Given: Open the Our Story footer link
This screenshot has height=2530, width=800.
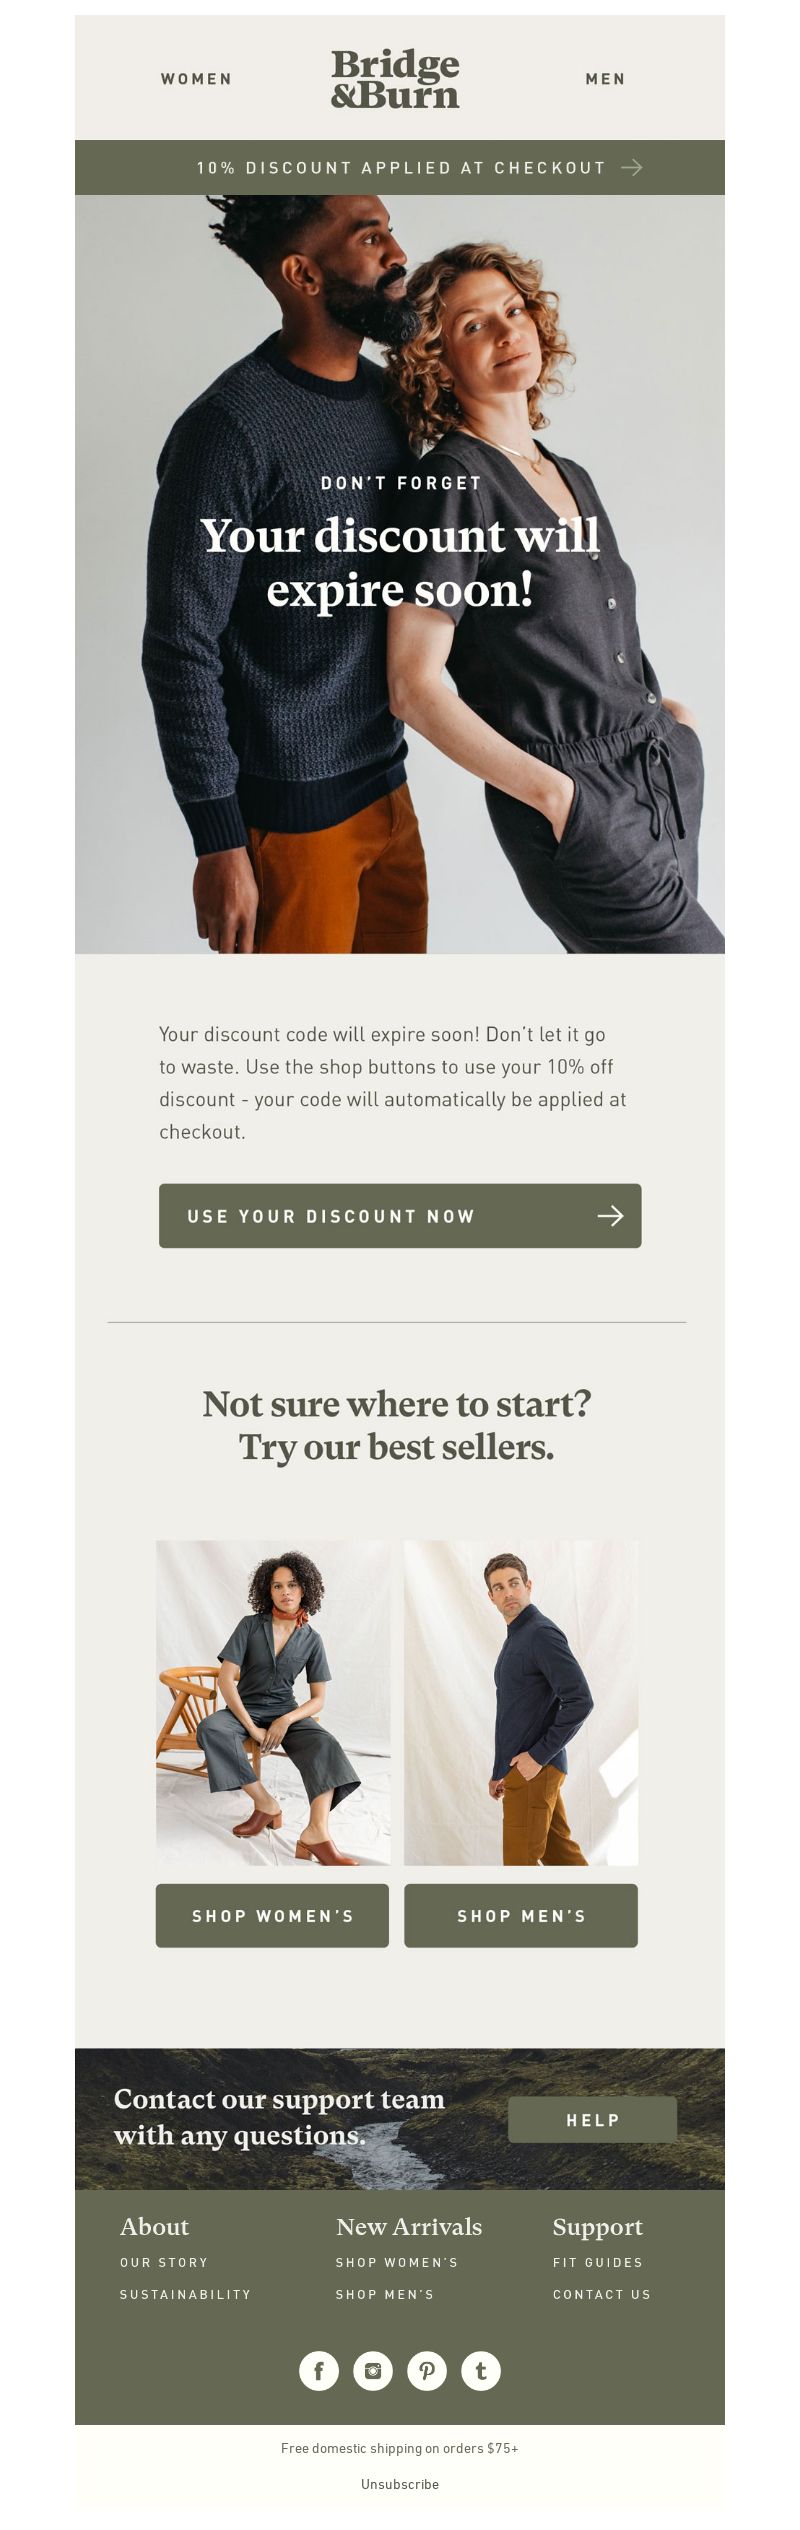Looking at the screenshot, I should 164,2262.
